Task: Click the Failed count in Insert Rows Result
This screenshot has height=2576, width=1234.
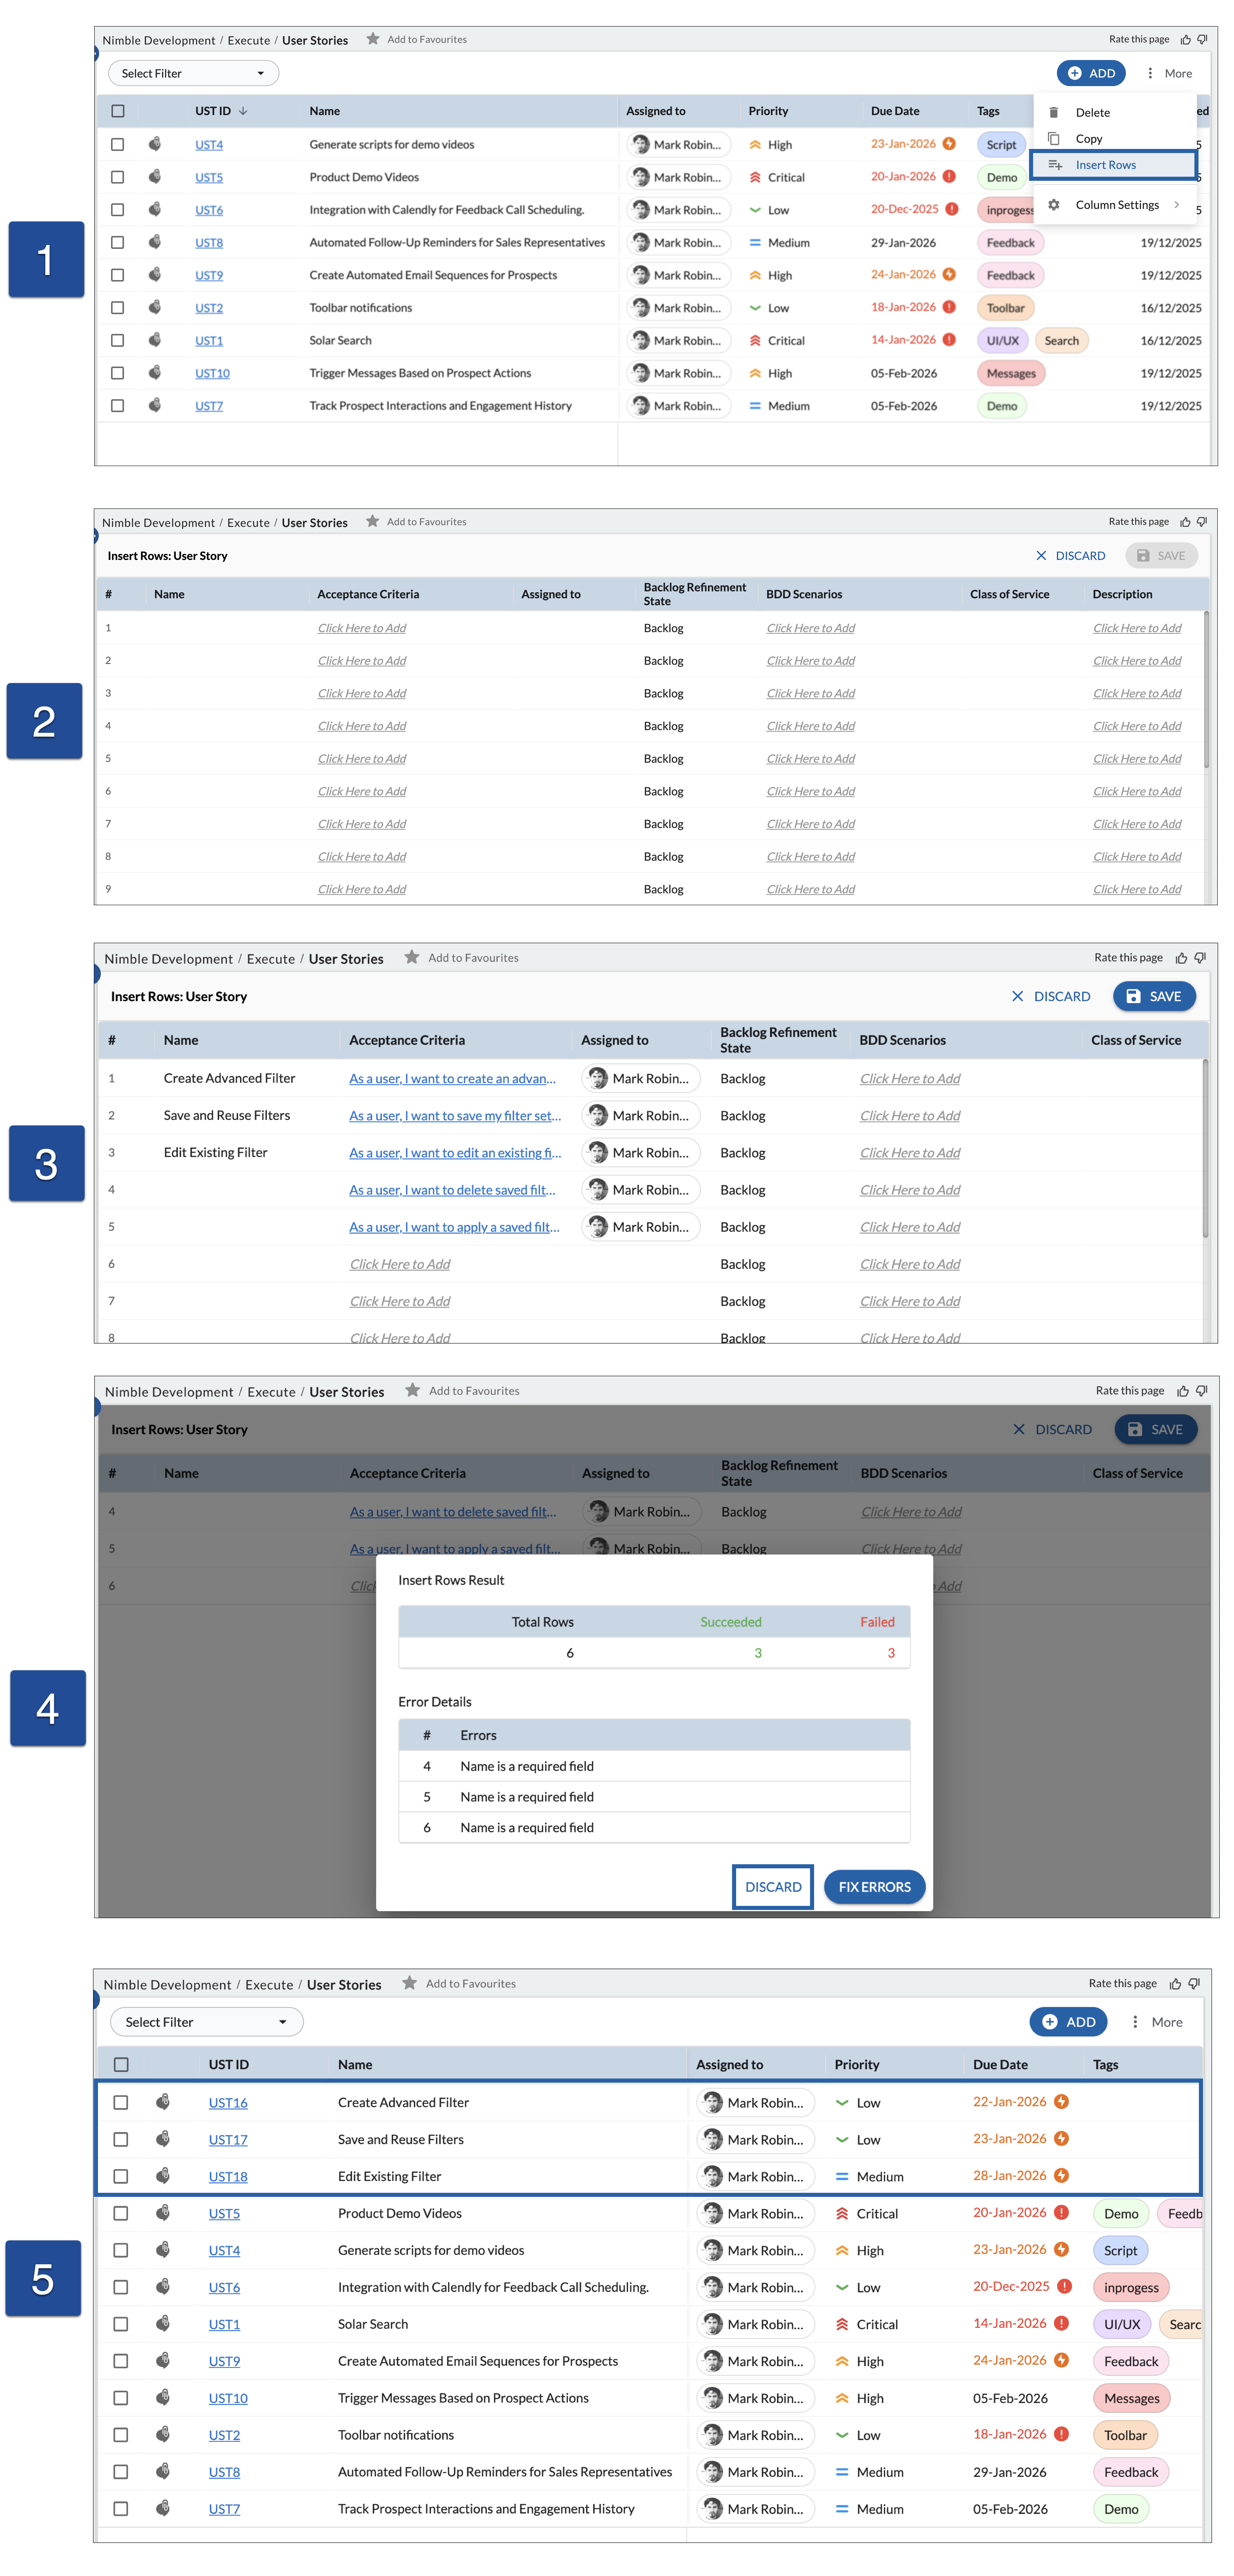Action: (x=891, y=1653)
